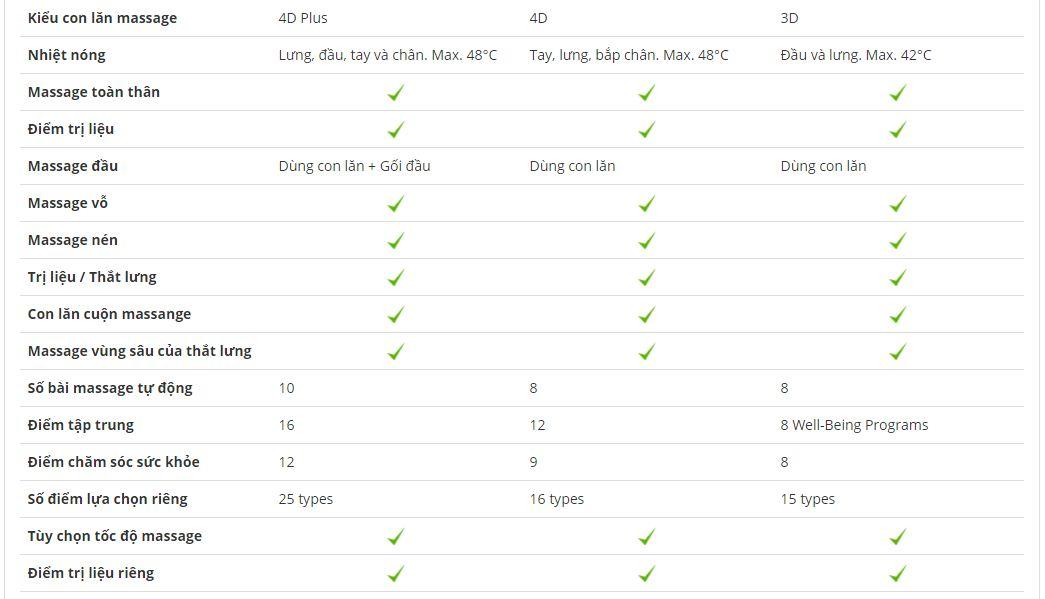Click 4D Plus checkmark for Tùy chọn tốc độ massage
Viewport: 1045px width, 599px height.
(x=396, y=537)
